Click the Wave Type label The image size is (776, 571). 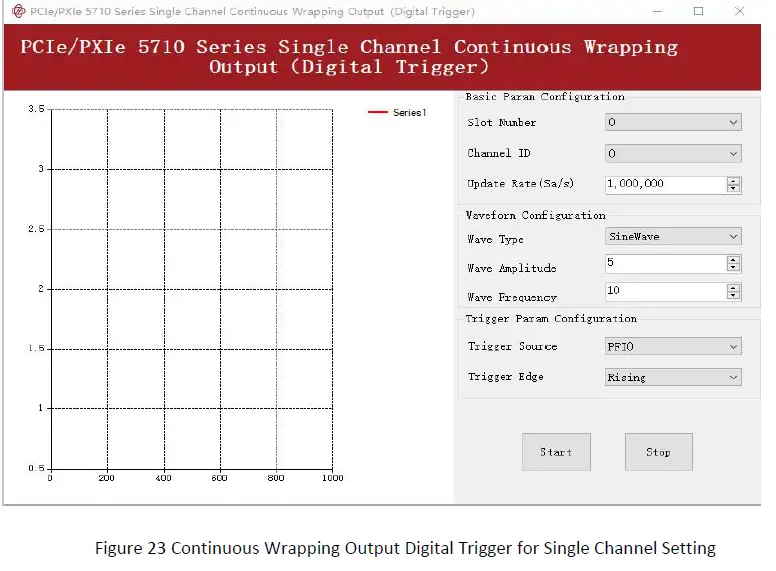tap(495, 239)
